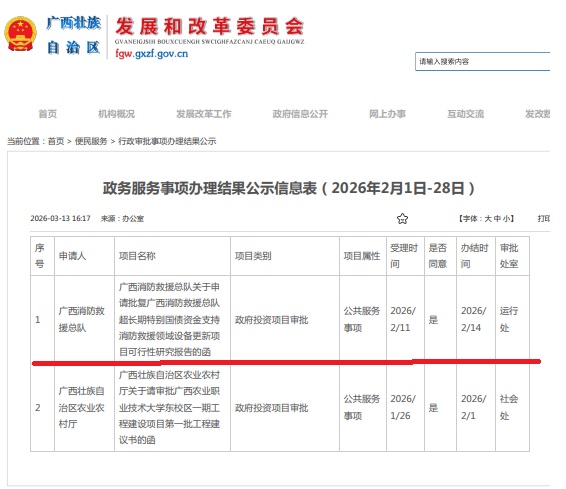Click the search input field
The height and width of the screenshot is (489, 566).
click(482, 61)
